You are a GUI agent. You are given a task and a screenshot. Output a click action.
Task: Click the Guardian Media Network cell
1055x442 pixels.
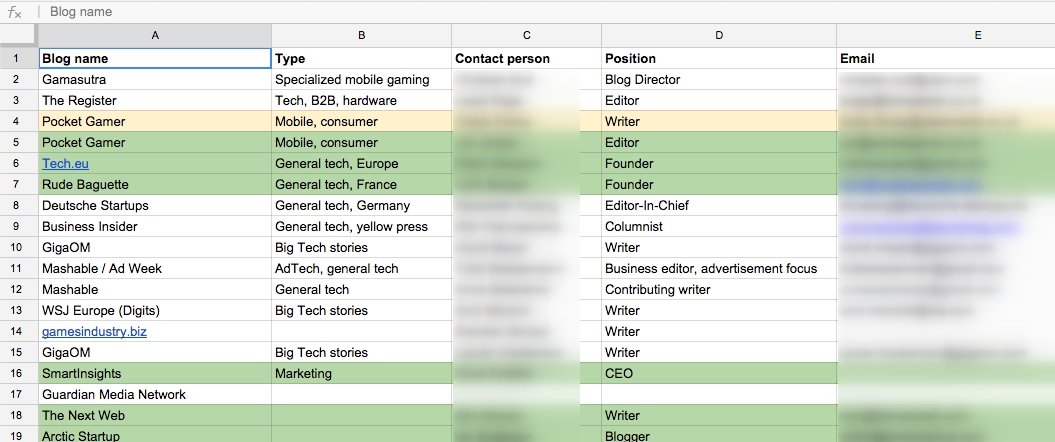(155, 394)
